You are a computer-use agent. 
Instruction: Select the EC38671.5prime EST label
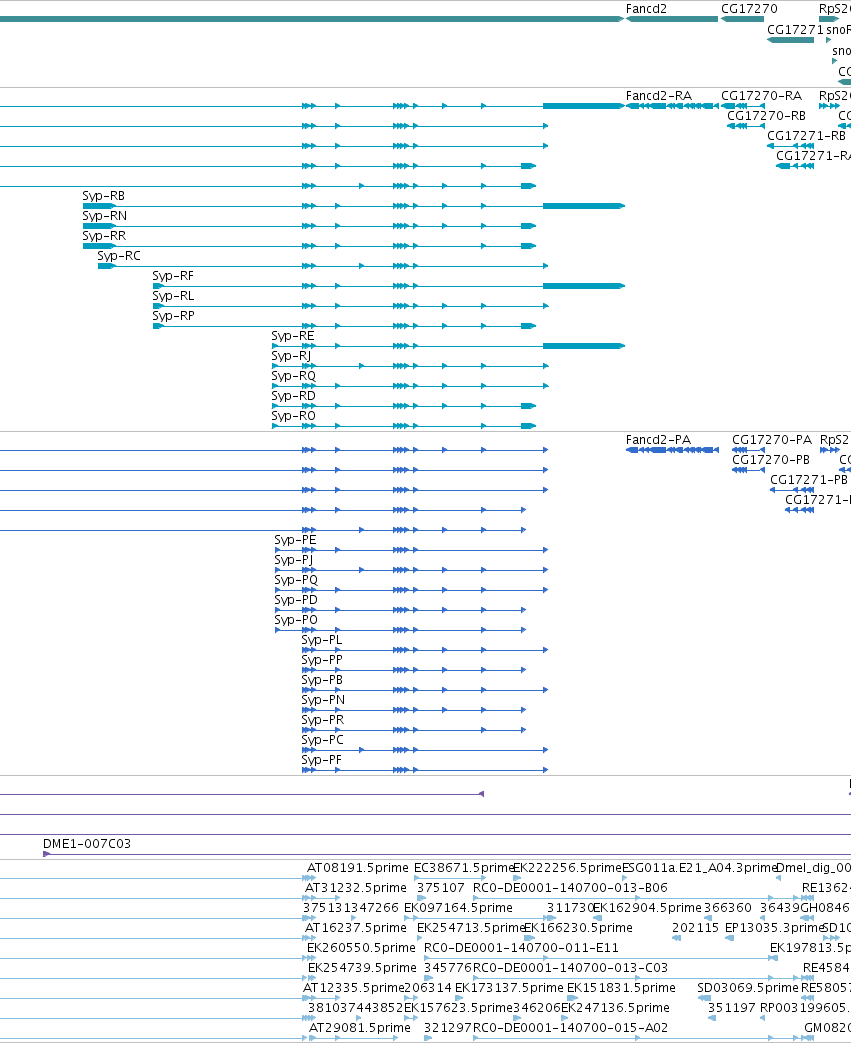[x=464, y=867]
